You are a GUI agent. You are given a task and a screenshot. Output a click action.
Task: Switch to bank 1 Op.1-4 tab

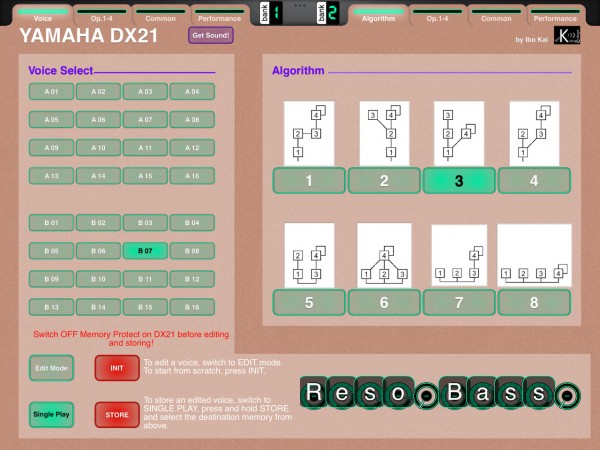[x=101, y=15]
